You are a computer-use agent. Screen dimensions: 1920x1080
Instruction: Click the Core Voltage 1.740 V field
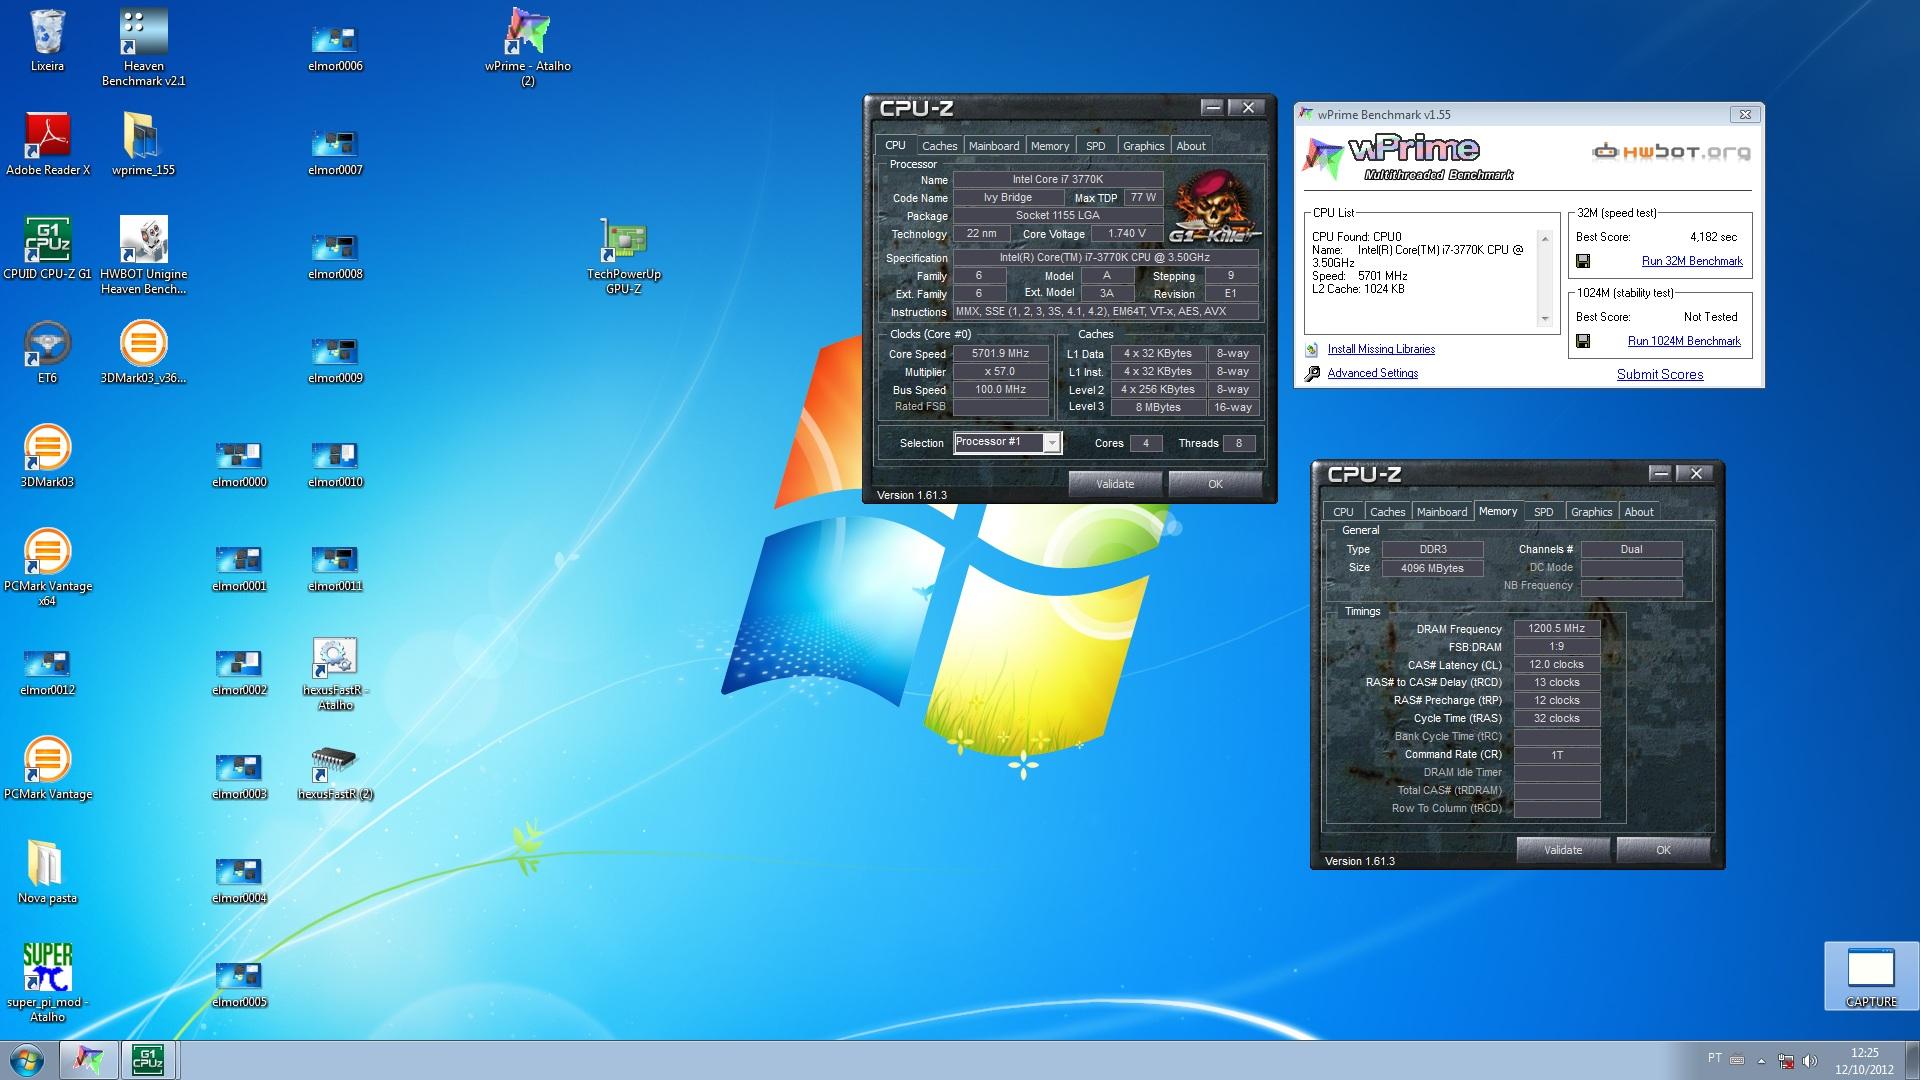click(1127, 233)
